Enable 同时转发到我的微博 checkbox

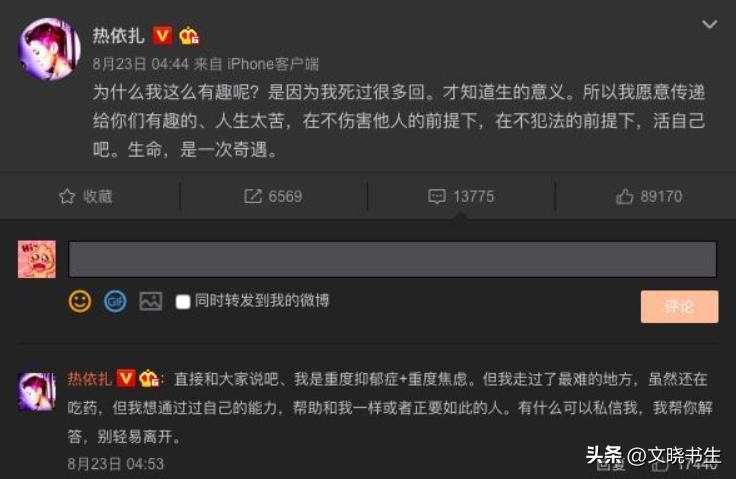click(x=183, y=301)
